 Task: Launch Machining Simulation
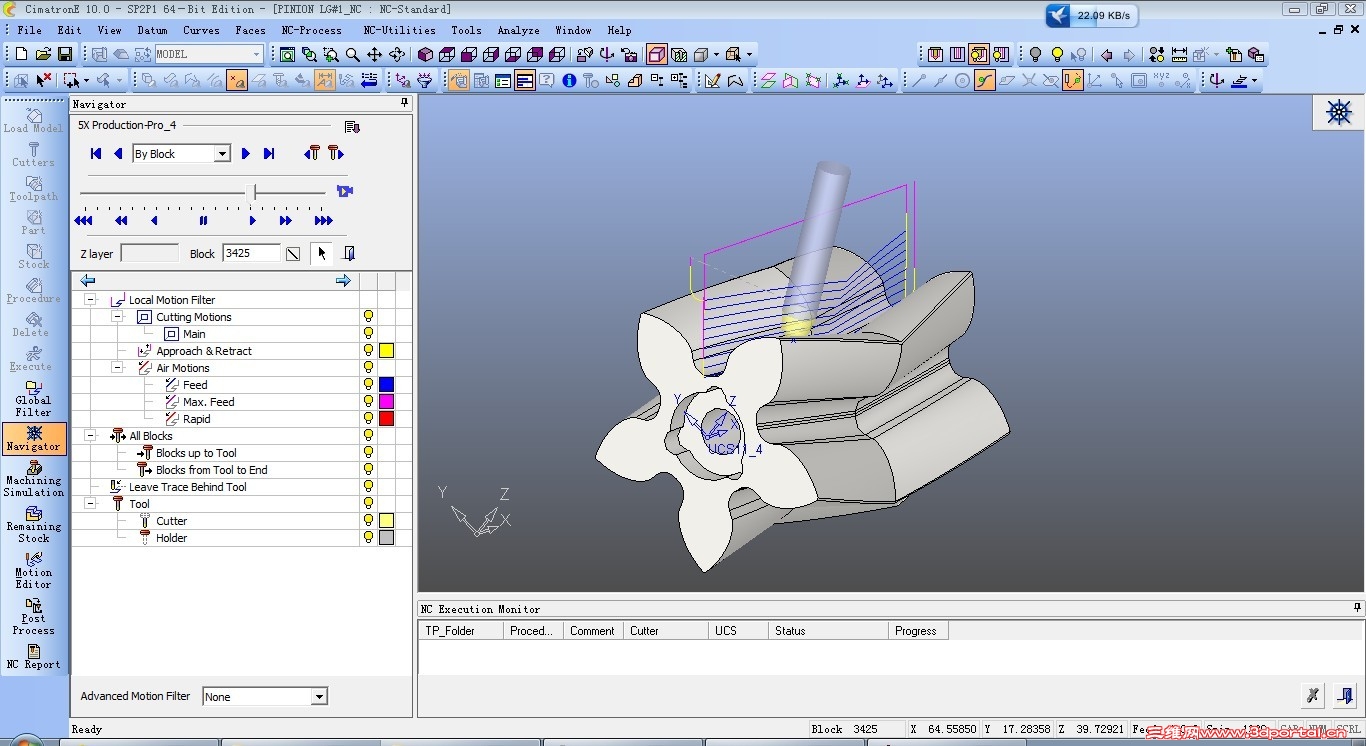33,480
